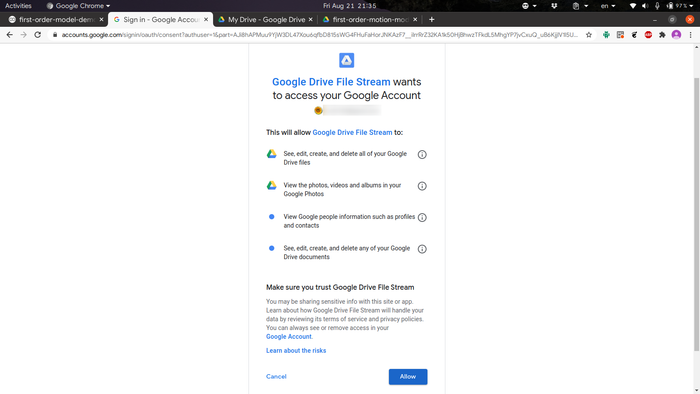Viewport: 700px width, 394px height.
Task: Open the Chrome profile avatar
Action: point(676,35)
